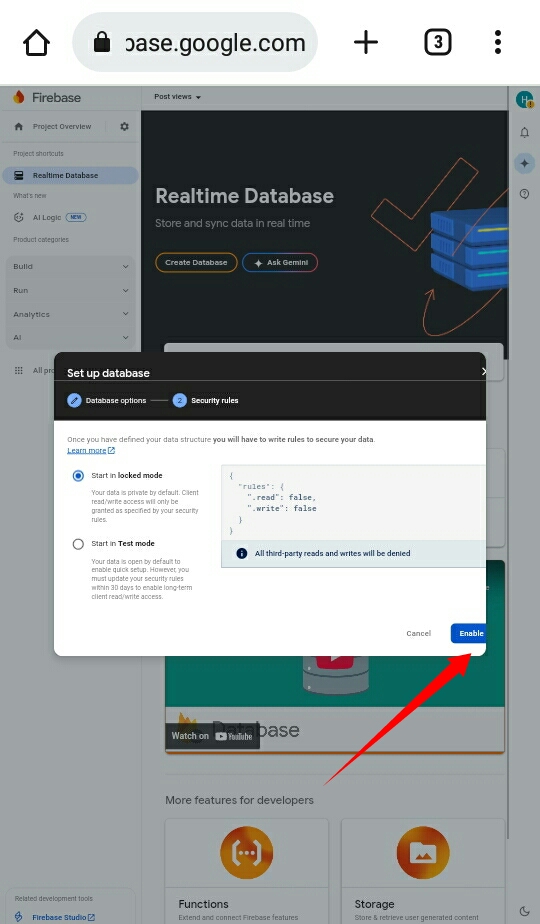Open the Post views project dropdown
Image resolution: width=540 pixels, height=924 pixels.
point(177,97)
